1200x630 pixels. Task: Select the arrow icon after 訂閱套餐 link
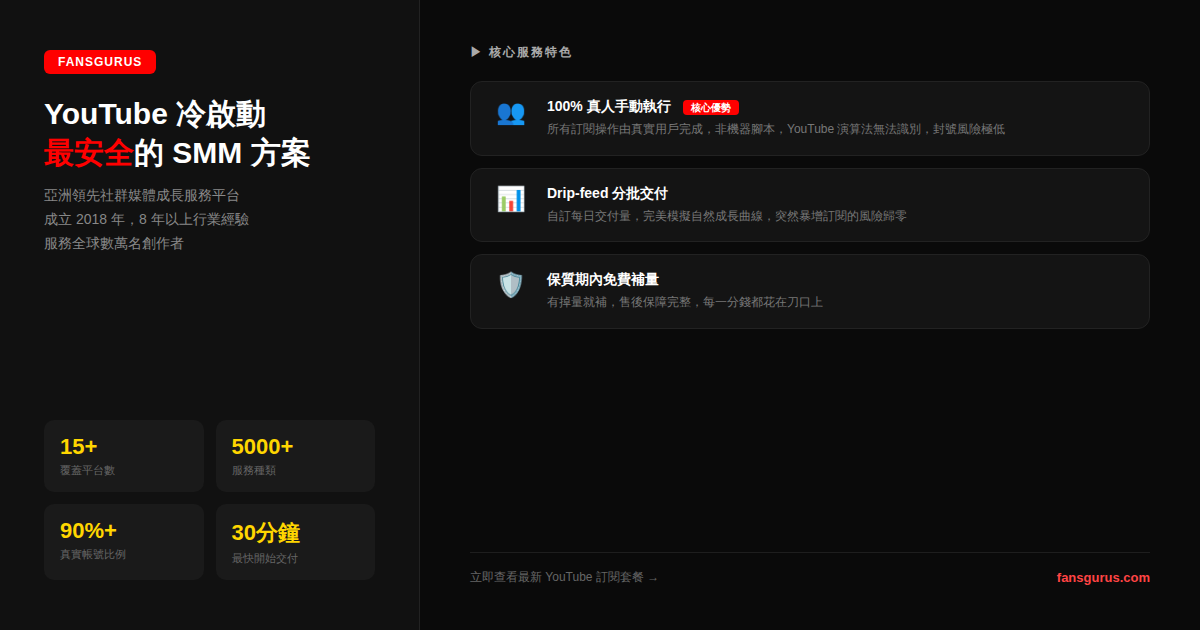pos(654,577)
